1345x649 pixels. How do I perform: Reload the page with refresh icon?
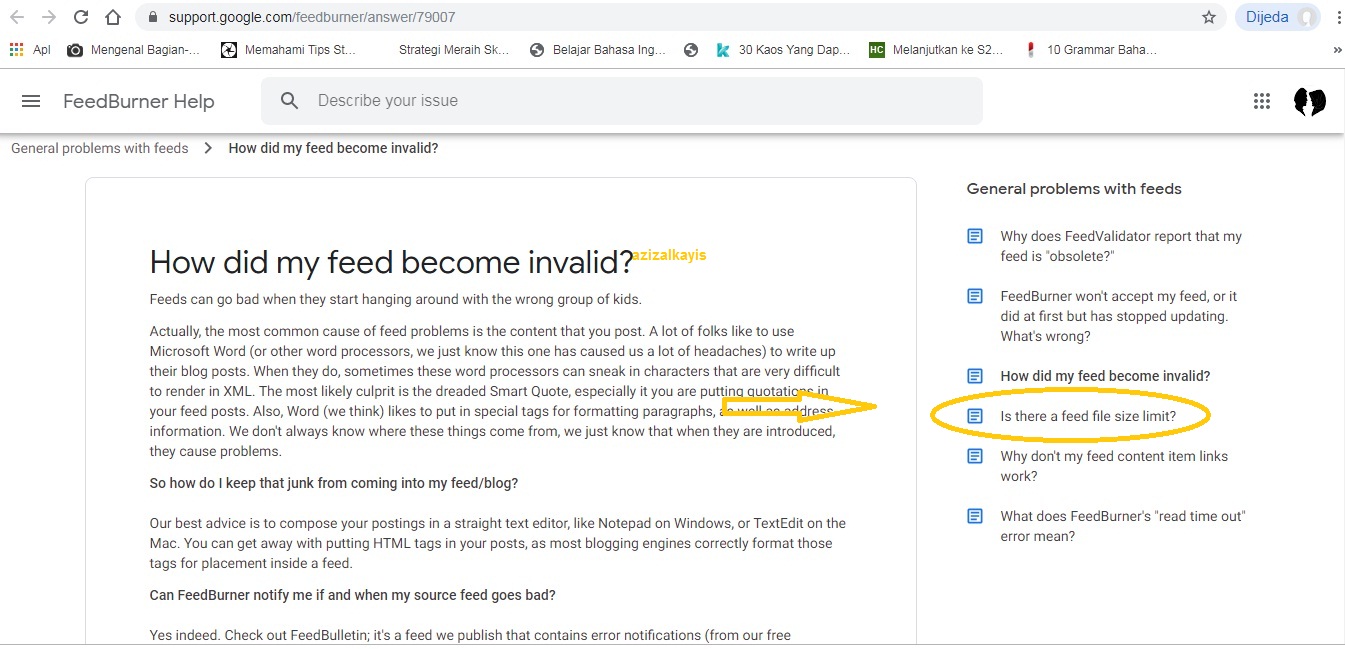(x=81, y=17)
